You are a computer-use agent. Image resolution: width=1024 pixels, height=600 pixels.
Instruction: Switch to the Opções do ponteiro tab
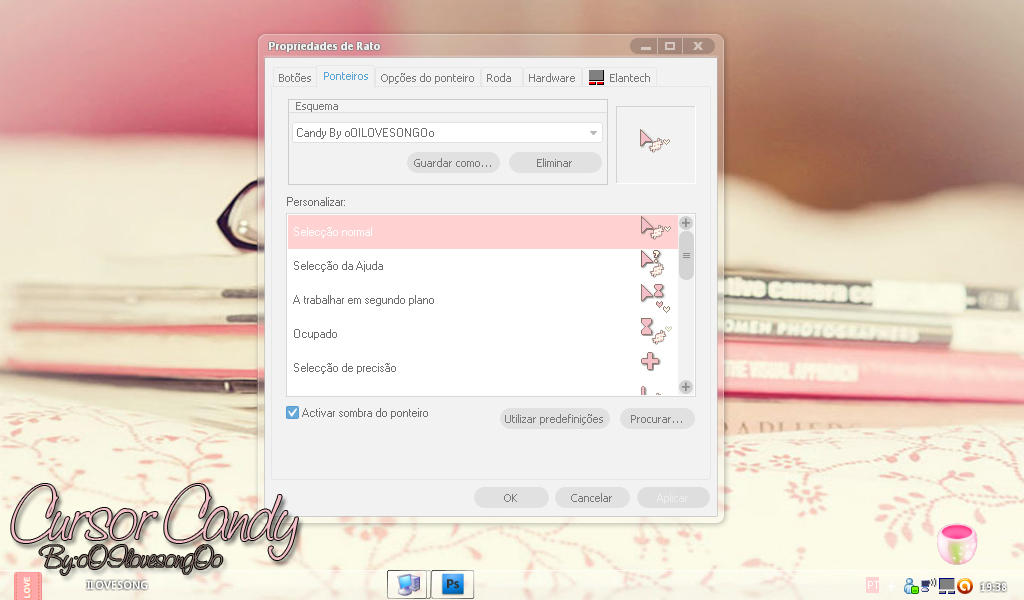[x=427, y=78]
